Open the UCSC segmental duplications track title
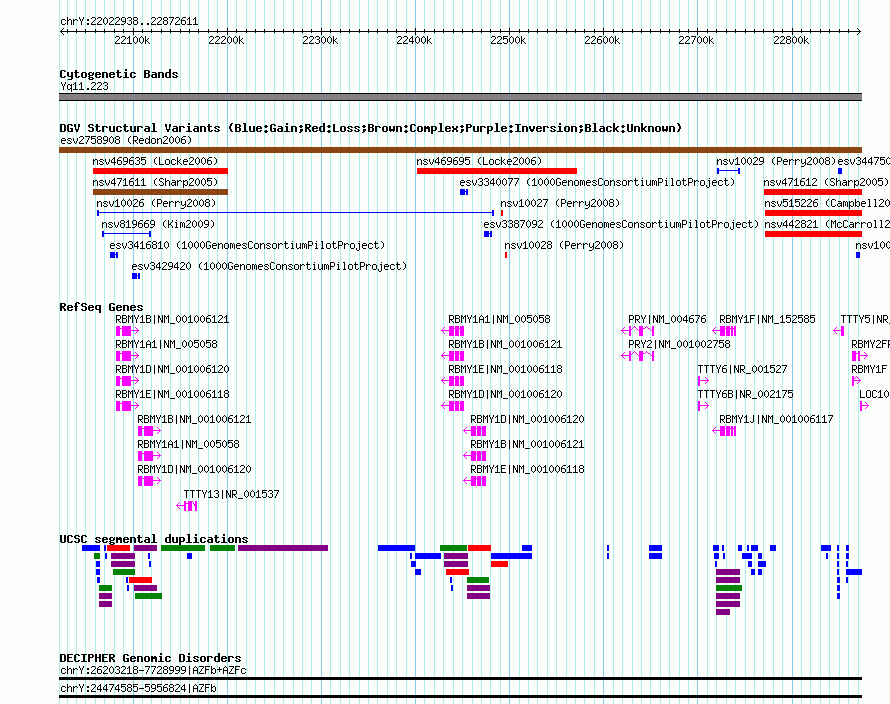The height and width of the screenshot is (704, 890). click(154, 539)
